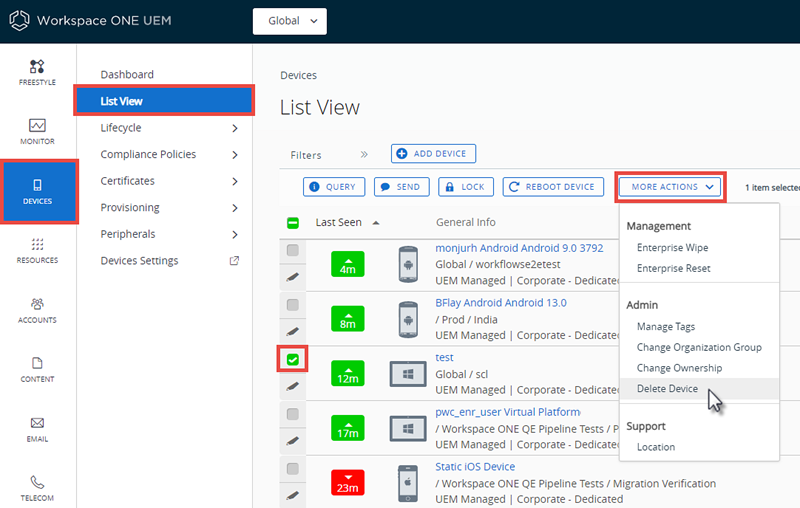Viewport: 800px width, 508px height.
Task: Click the 4m last seen status badge
Action: click(x=347, y=264)
